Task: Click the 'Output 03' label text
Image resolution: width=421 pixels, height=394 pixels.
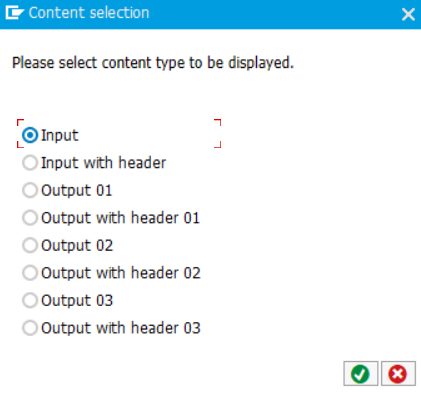Action: point(77,301)
